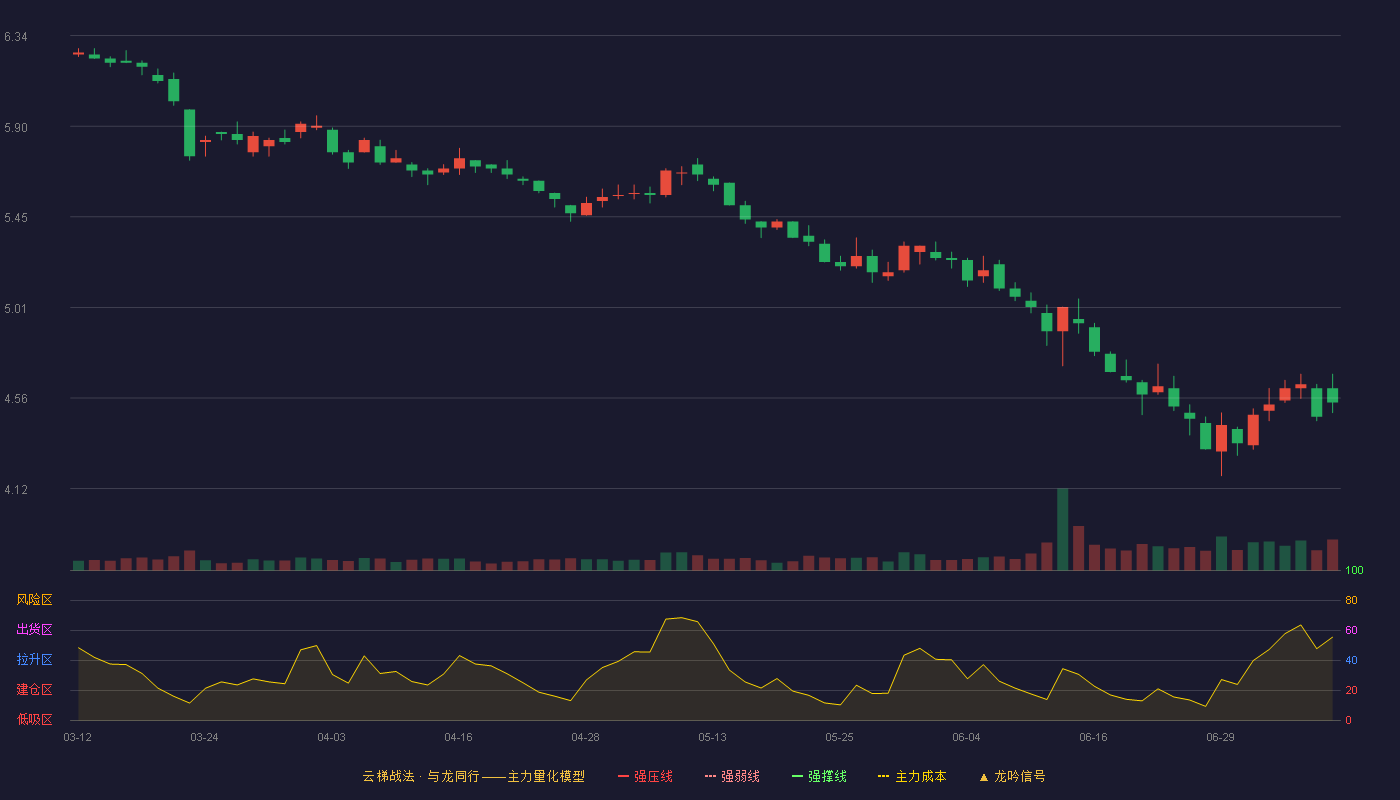Image resolution: width=1400 pixels, height=800 pixels.
Task: Click the 04-03 date label
Action: 331,737
